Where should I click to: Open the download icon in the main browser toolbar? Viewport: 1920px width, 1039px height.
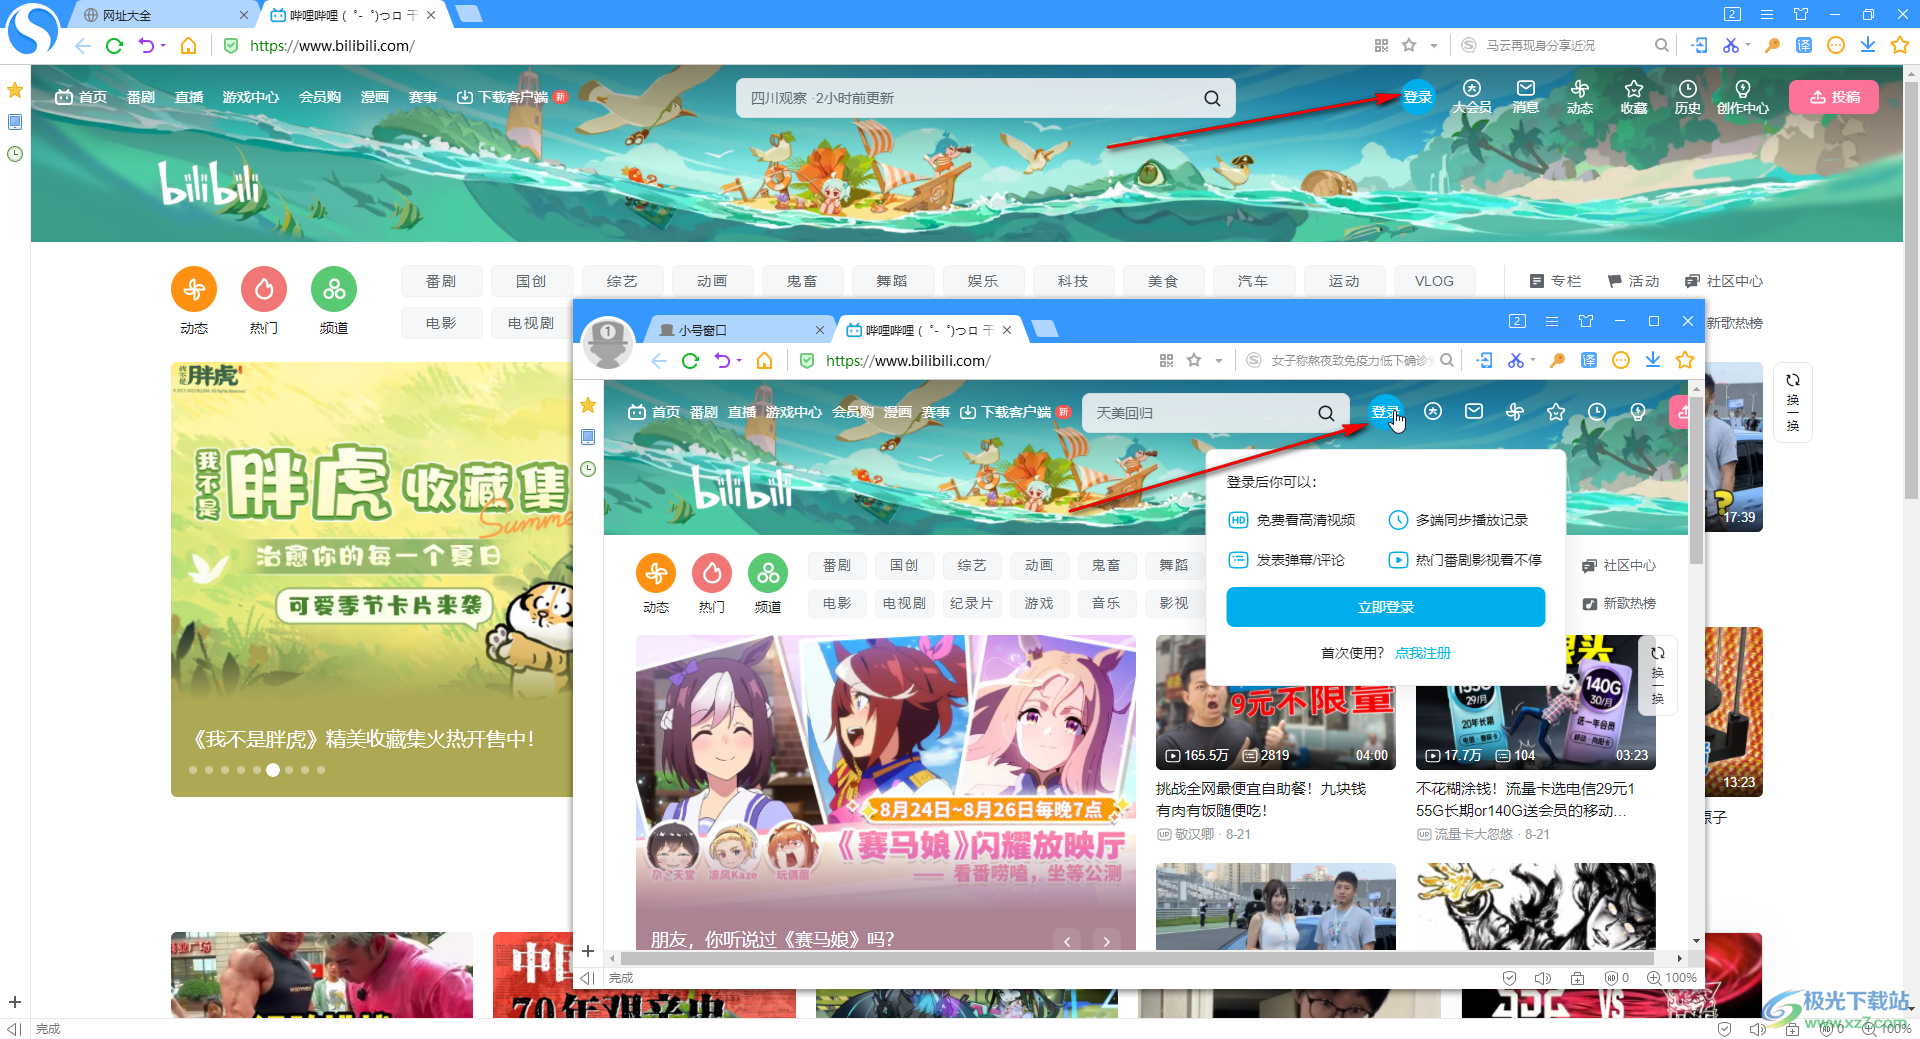pos(1867,45)
